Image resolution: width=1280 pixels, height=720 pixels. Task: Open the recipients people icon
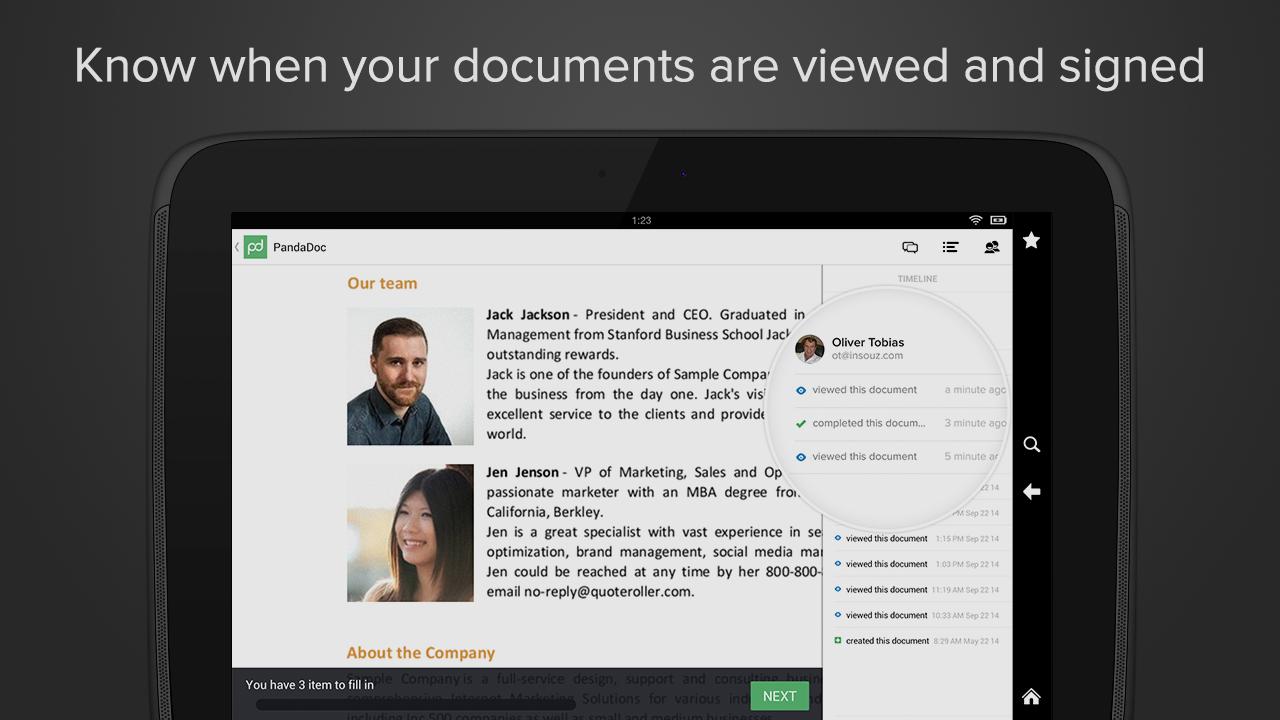pos(991,247)
